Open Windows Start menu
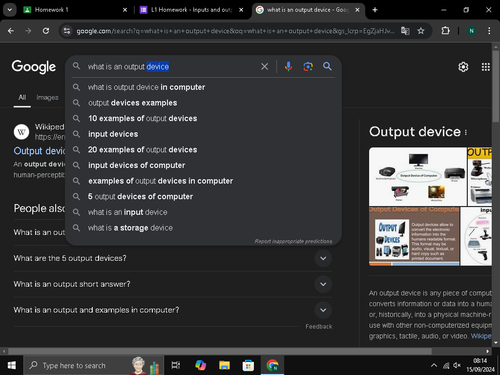 click(x=12, y=366)
